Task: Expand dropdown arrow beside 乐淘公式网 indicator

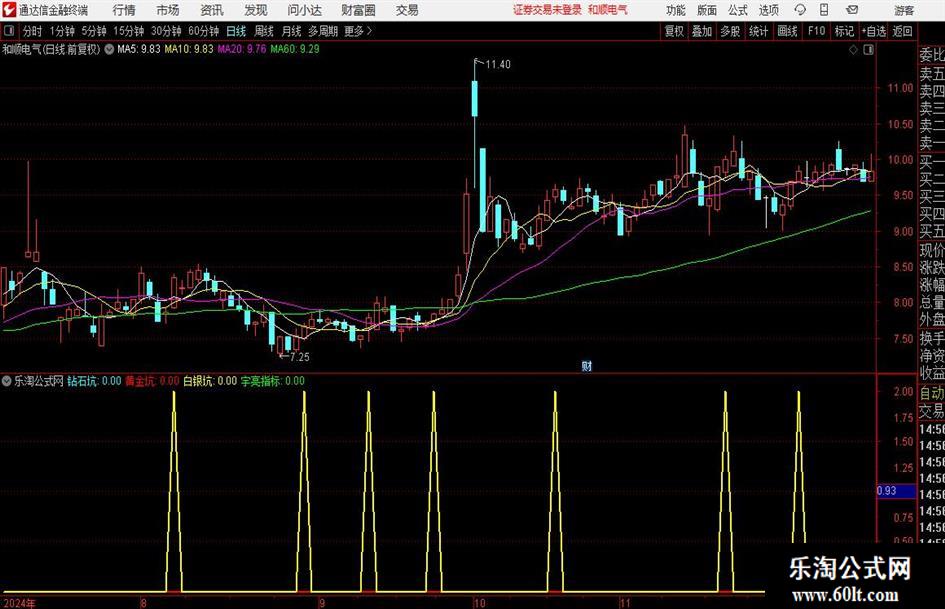Action: 6,381
